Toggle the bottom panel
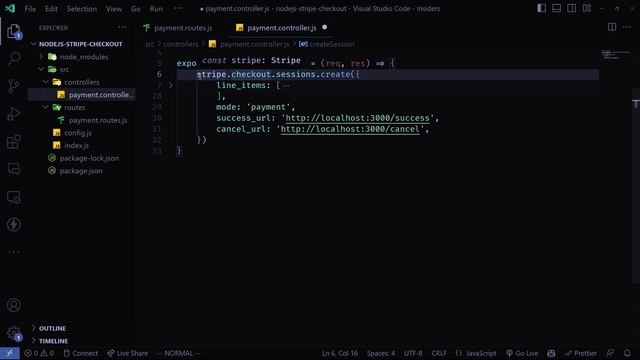This screenshot has width=640, height=360. click(556, 8)
